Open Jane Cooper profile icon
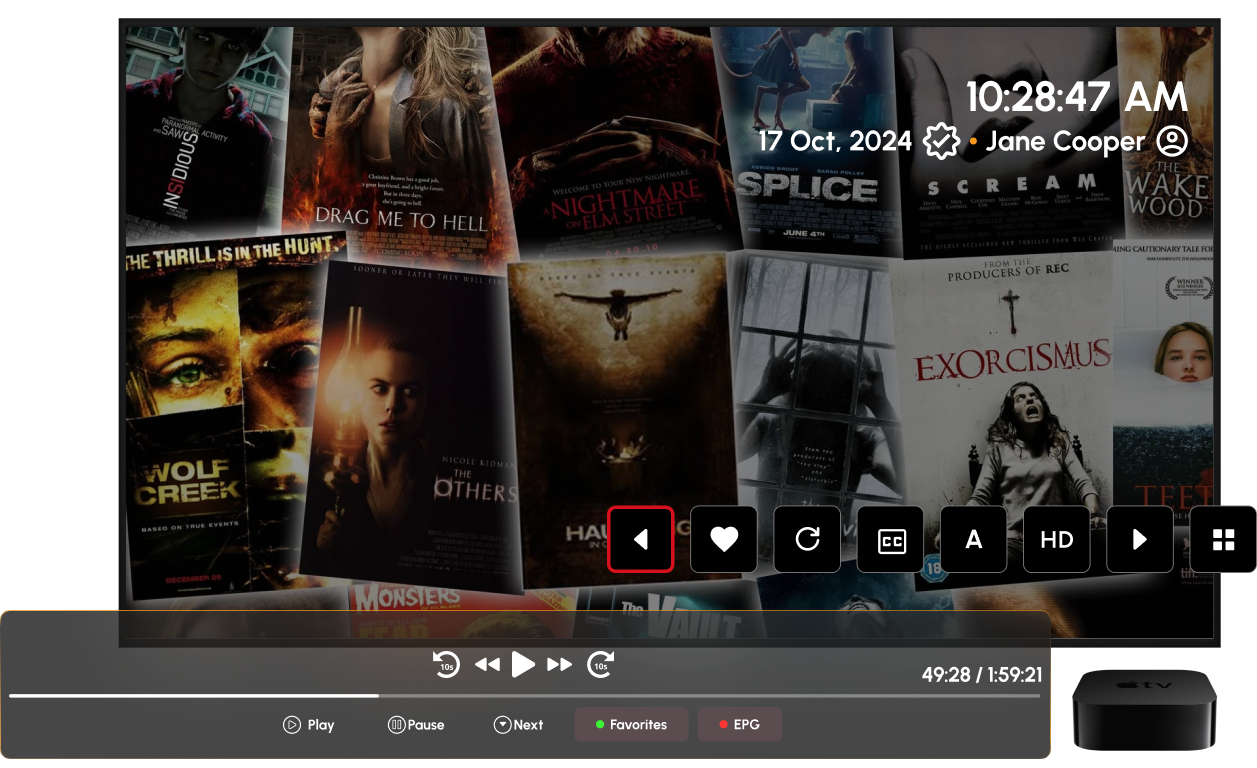Viewport: 1257px width, 768px height. coord(1171,141)
